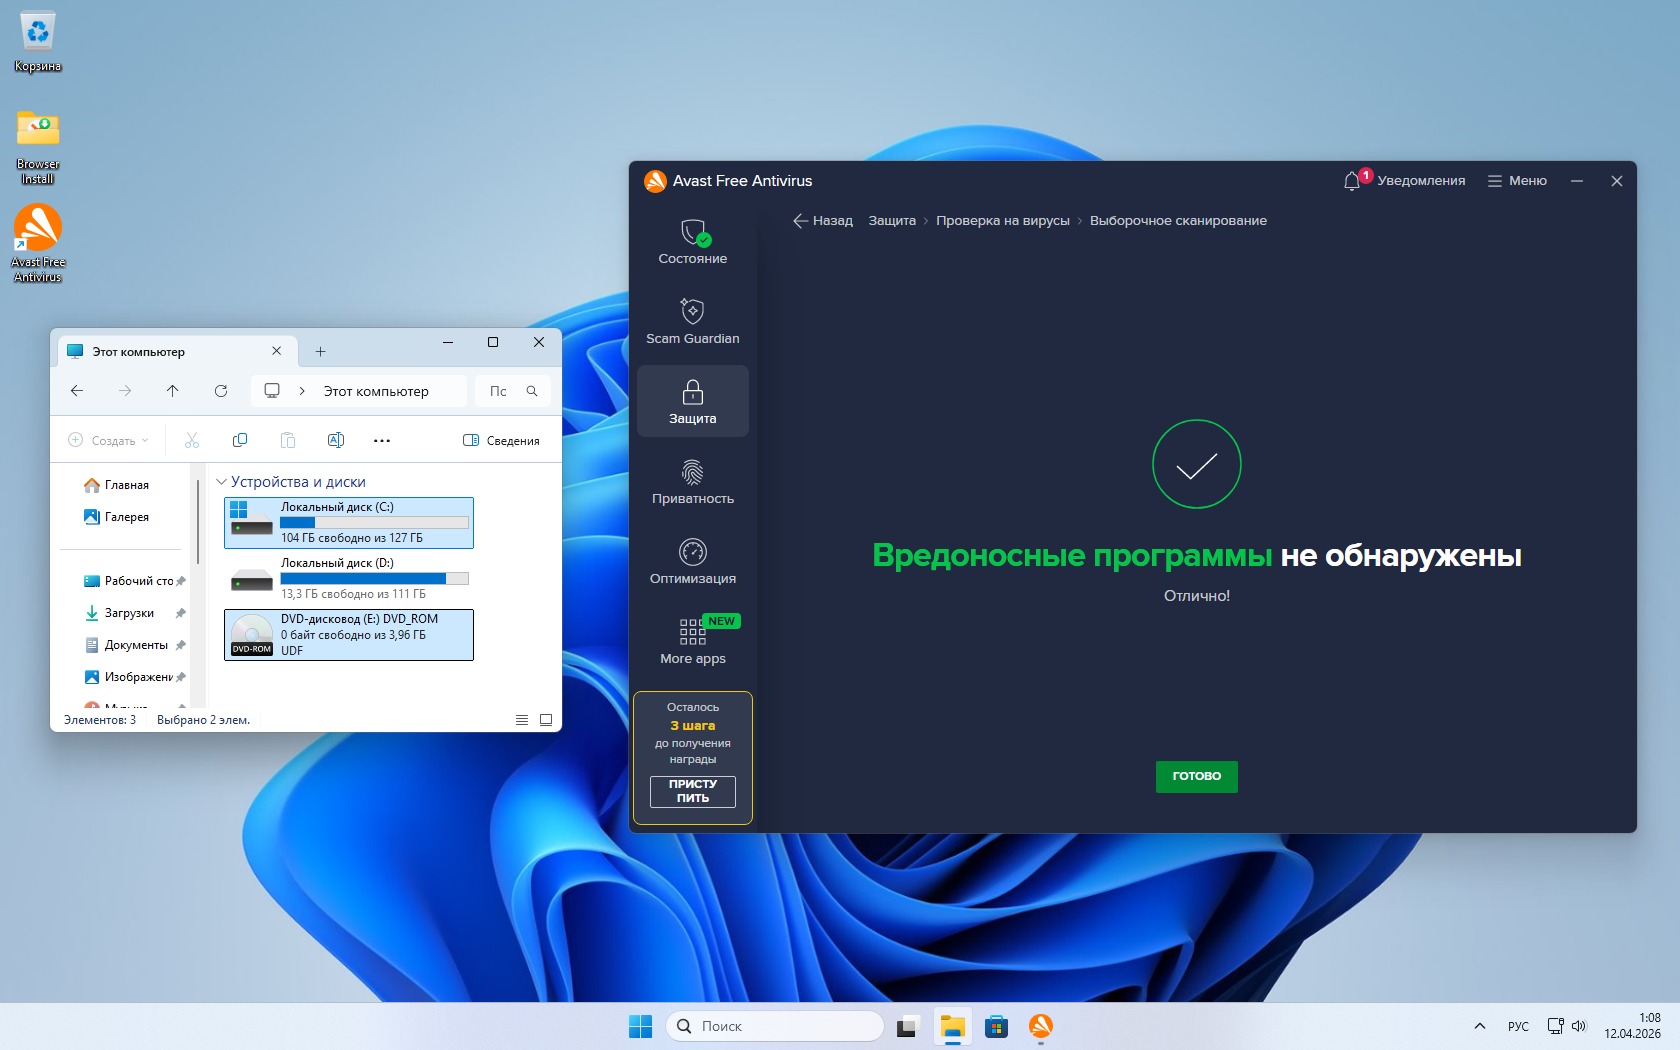The height and width of the screenshot is (1050, 1680).
Task: Click the ПРИСТУПИТЬ reward button
Action: point(692,791)
